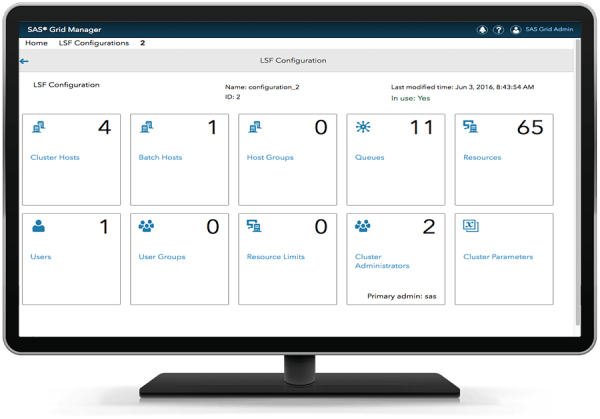The image size is (600, 419).
Task: Click the Resource Limits tile icon
Action: 256,227
